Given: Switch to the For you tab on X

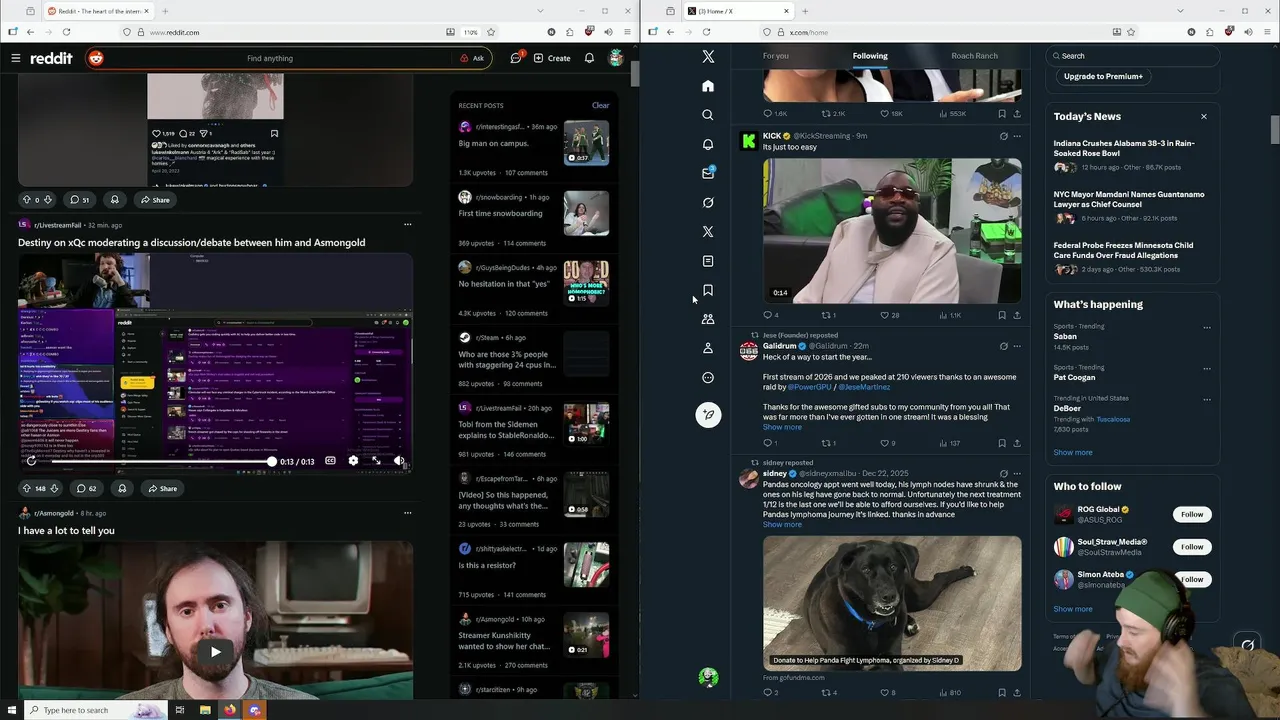Looking at the screenshot, I should tap(775, 56).
